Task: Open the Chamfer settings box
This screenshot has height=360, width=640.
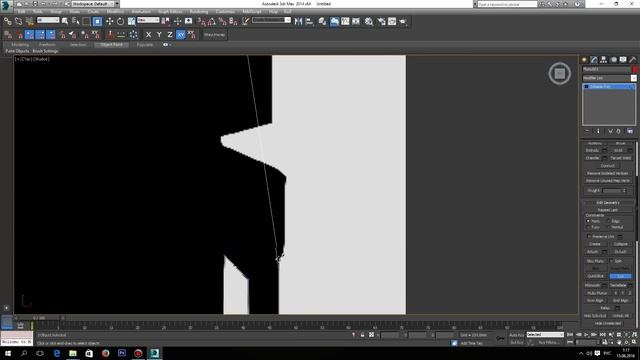Action: [x=604, y=158]
